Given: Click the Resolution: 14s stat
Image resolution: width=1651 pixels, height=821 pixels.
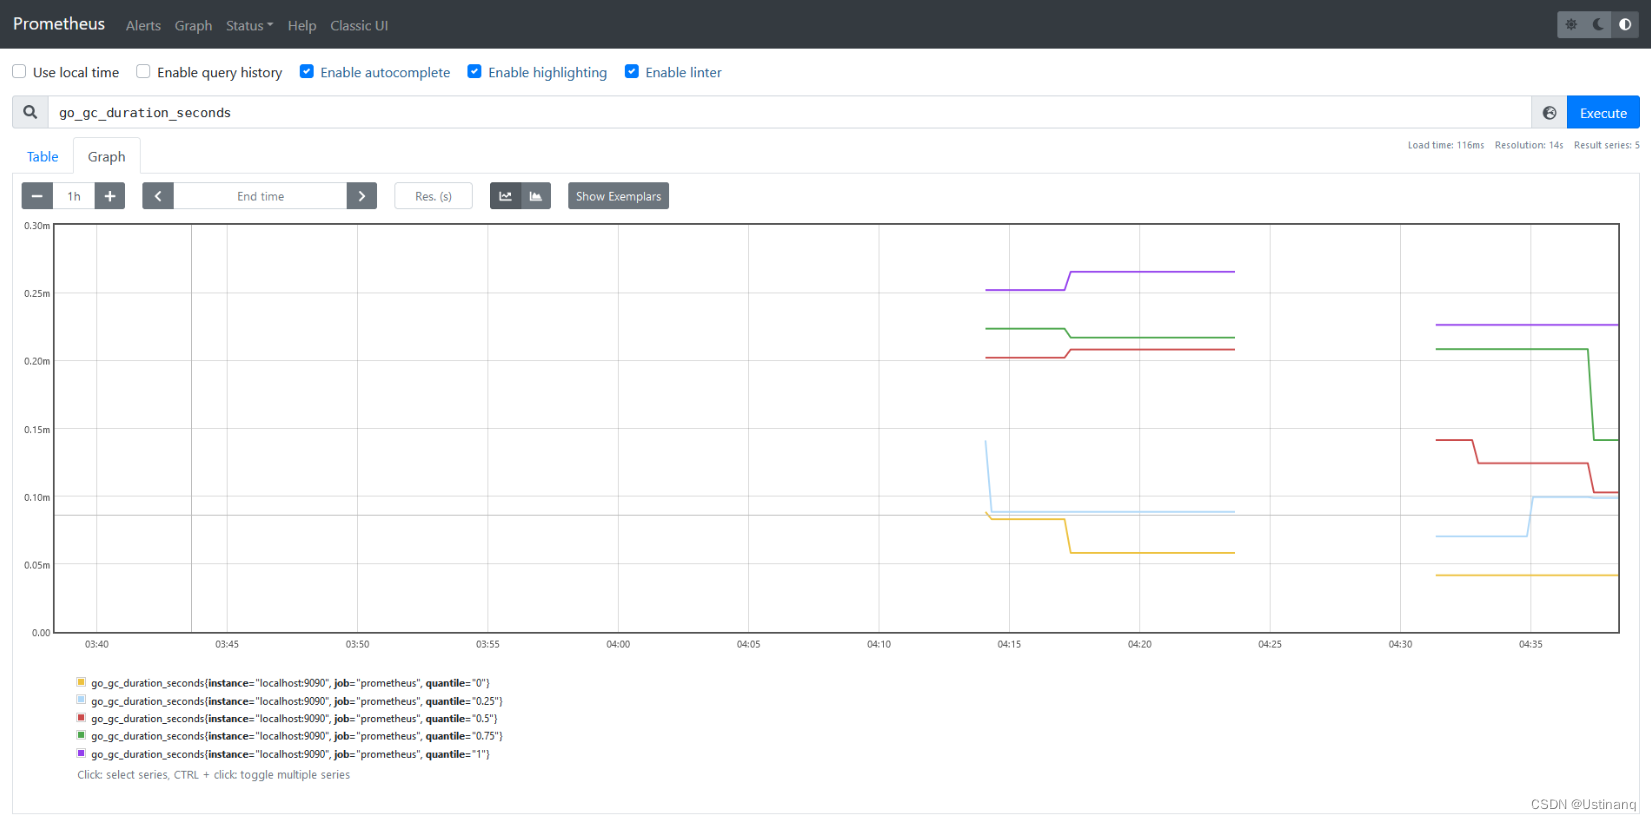Looking at the screenshot, I should [1529, 145].
